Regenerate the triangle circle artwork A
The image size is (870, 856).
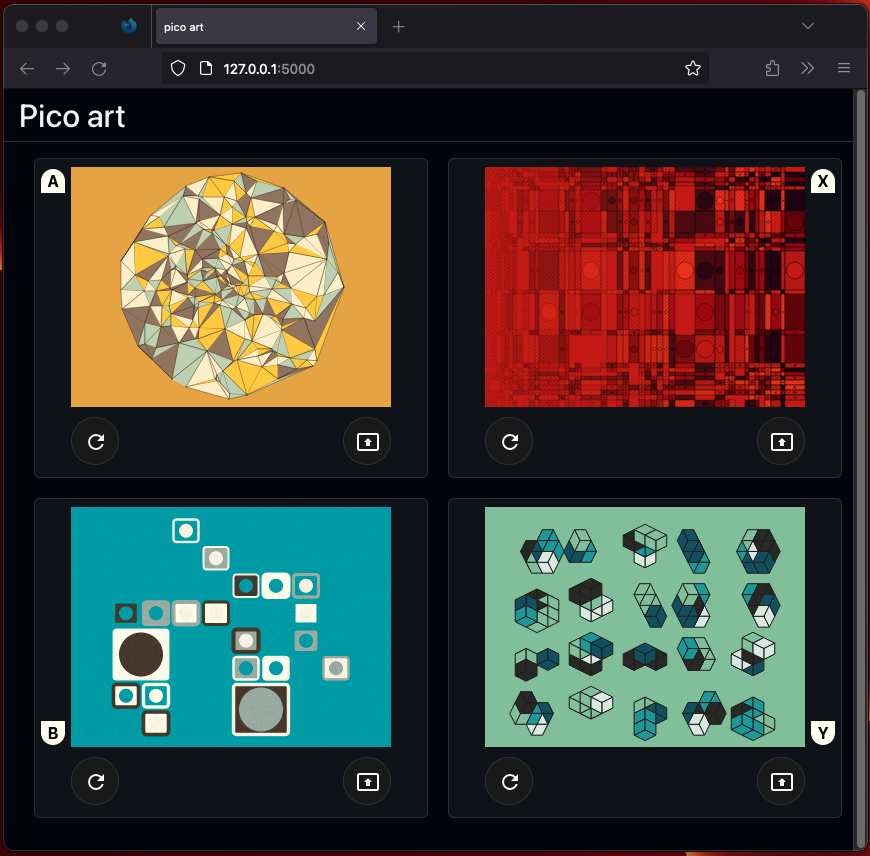point(95,441)
